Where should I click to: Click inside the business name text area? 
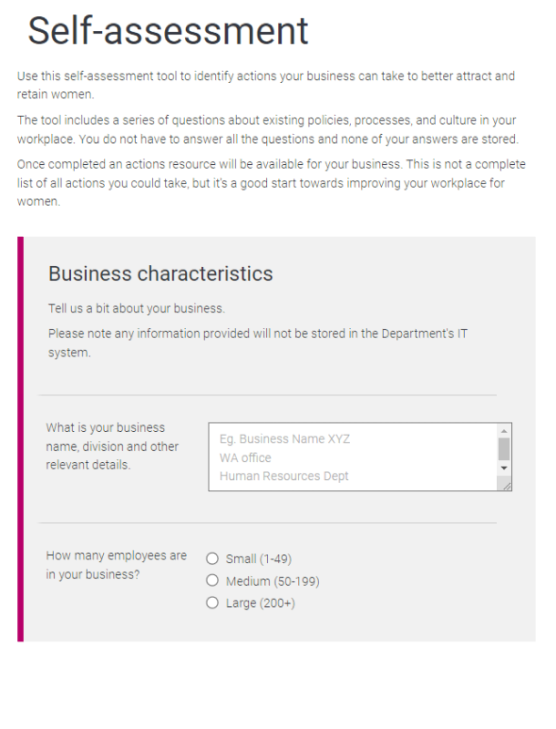pyautogui.click(x=353, y=457)
